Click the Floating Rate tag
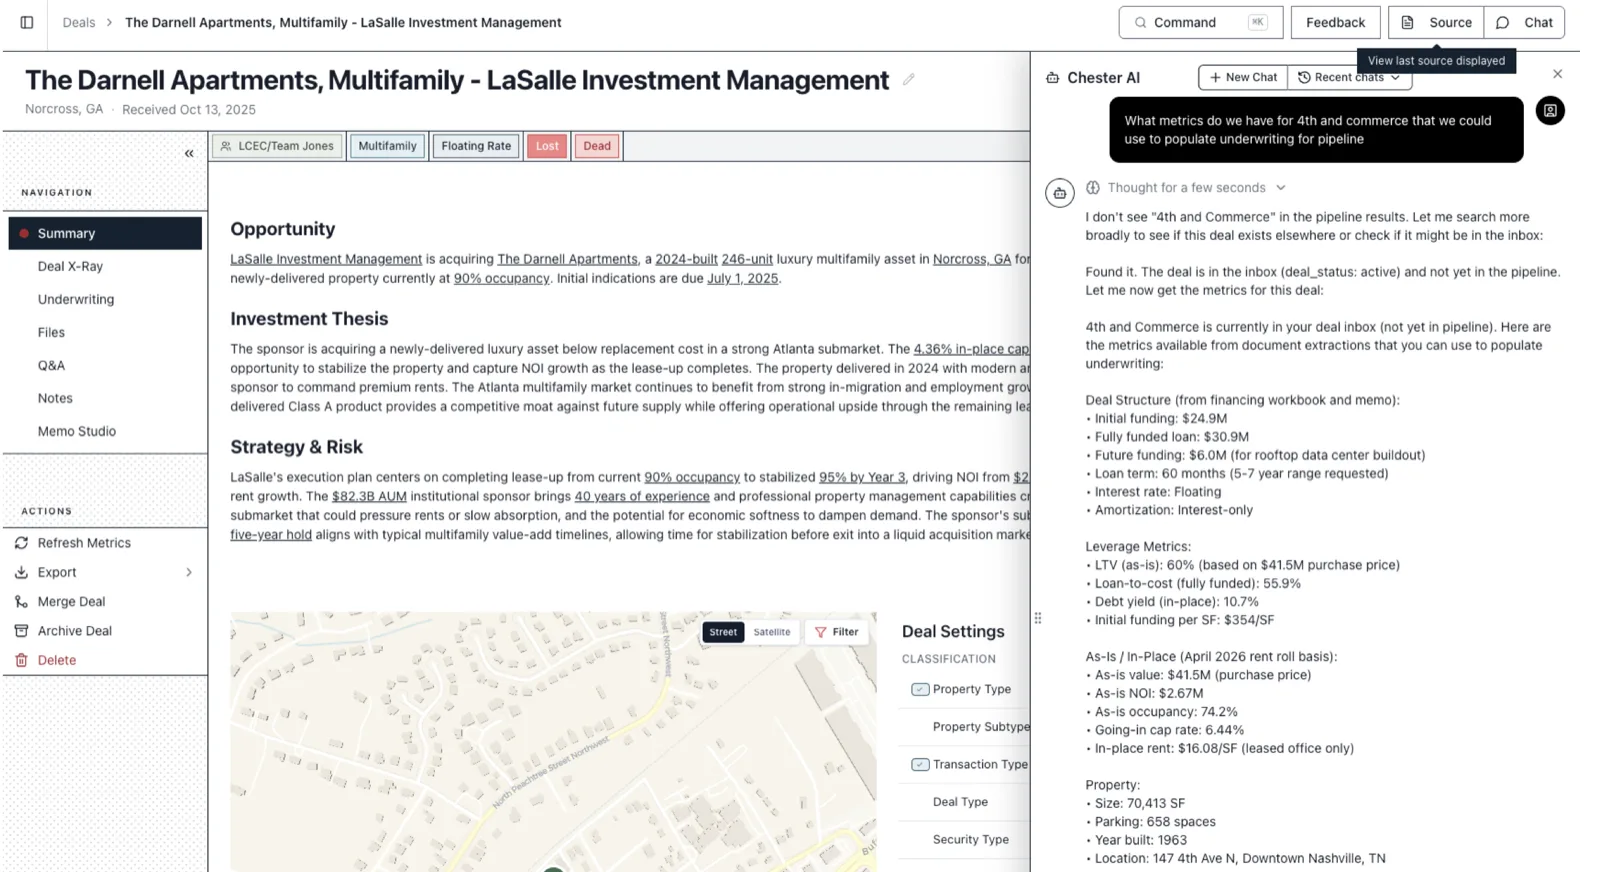Image resolution: width=1600 pixels, height=872 pixels. (x=476, y=146)
